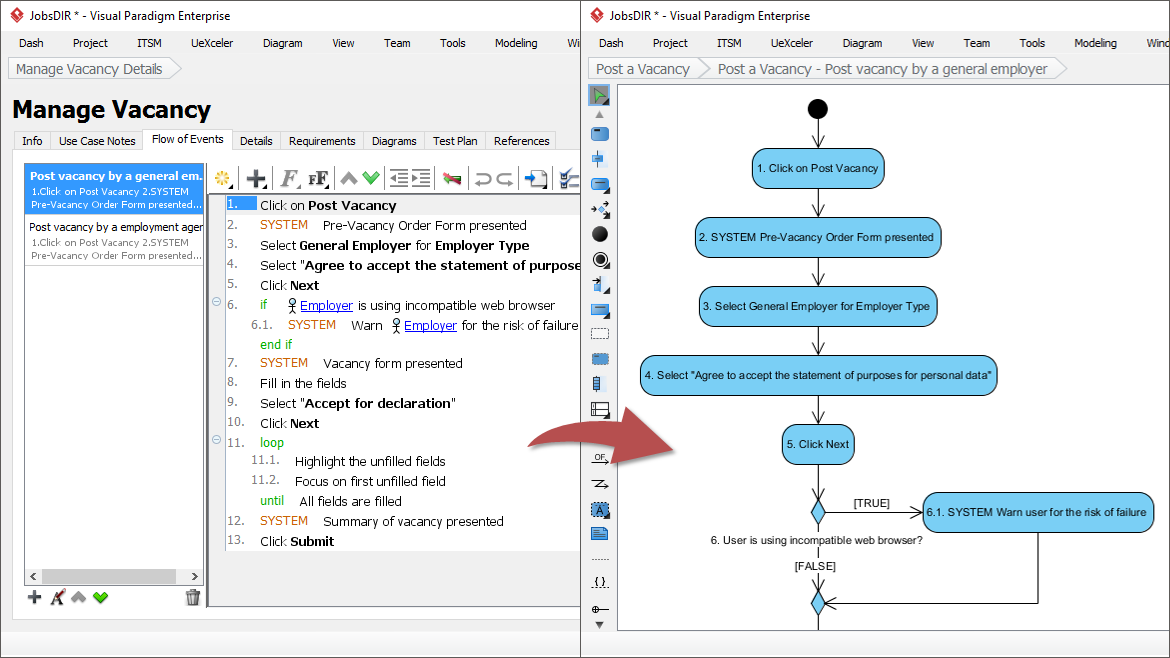The image size is (1170, 658).
Task: Open the UeXceler menu in left window
Action: pos(212,43)
